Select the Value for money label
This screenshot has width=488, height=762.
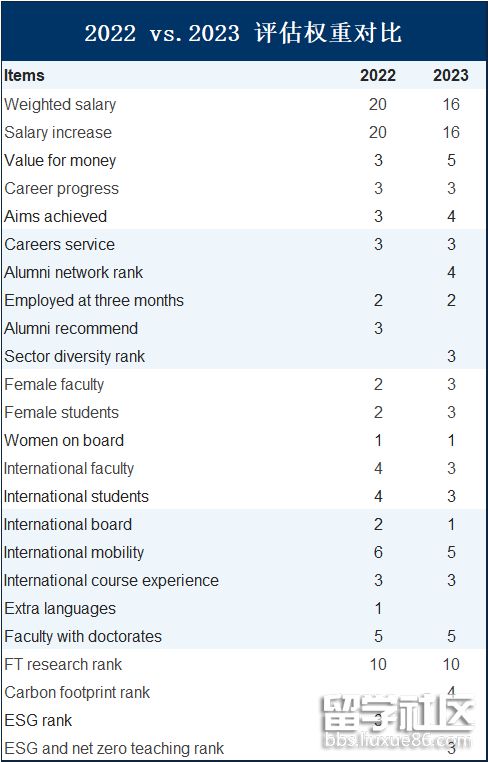[x=60, y=161]
